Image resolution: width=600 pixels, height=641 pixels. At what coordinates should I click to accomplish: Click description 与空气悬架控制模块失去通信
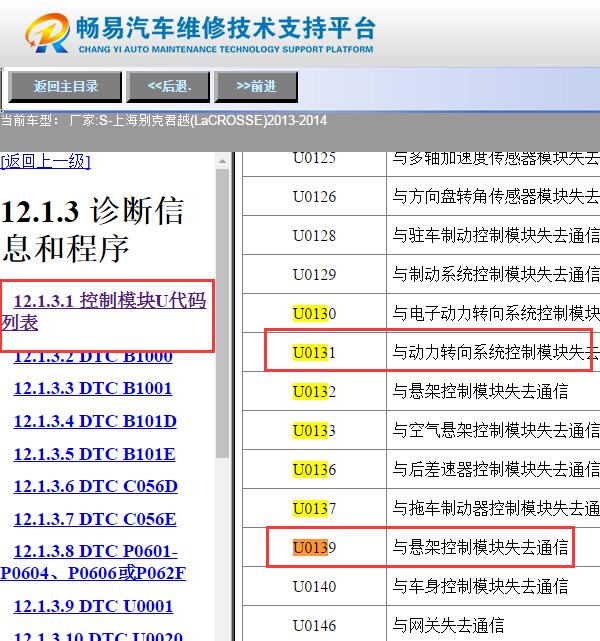(496, 430)
